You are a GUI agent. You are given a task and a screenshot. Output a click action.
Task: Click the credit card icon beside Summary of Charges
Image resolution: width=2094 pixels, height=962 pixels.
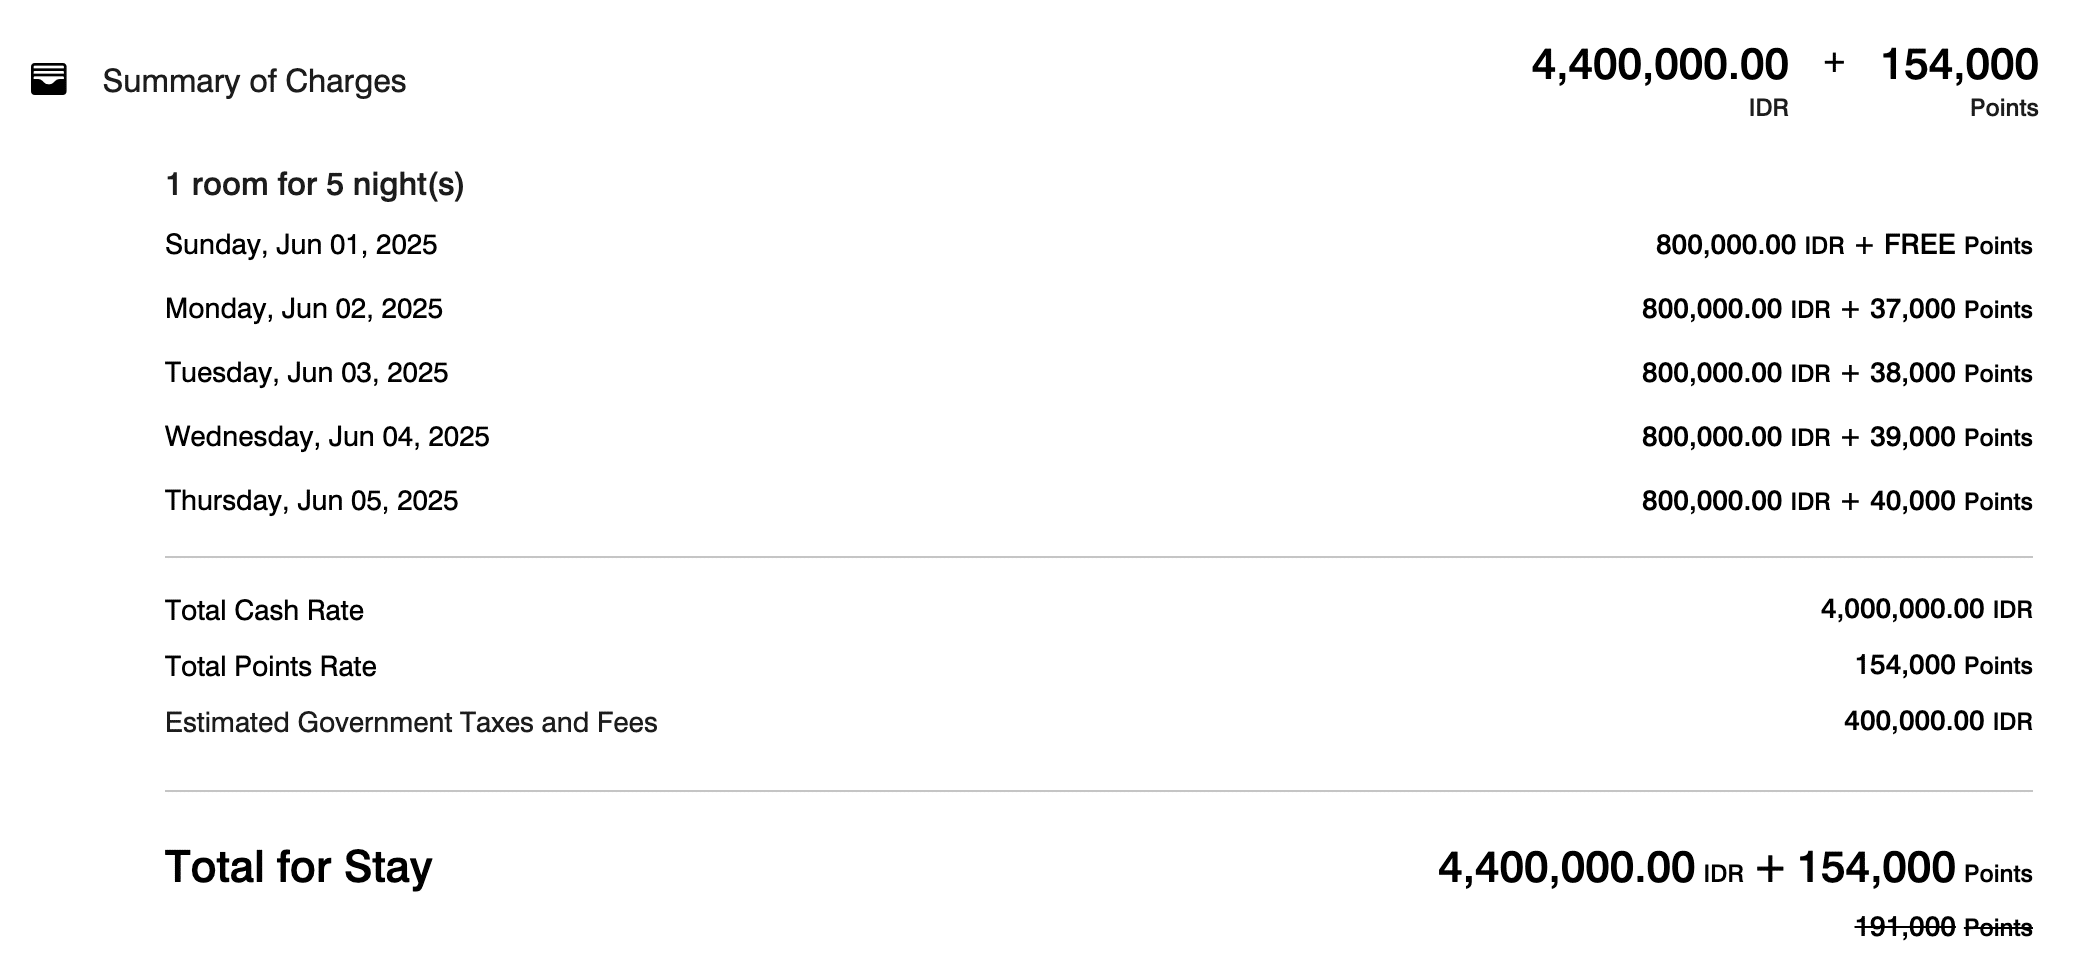(49, 79)
